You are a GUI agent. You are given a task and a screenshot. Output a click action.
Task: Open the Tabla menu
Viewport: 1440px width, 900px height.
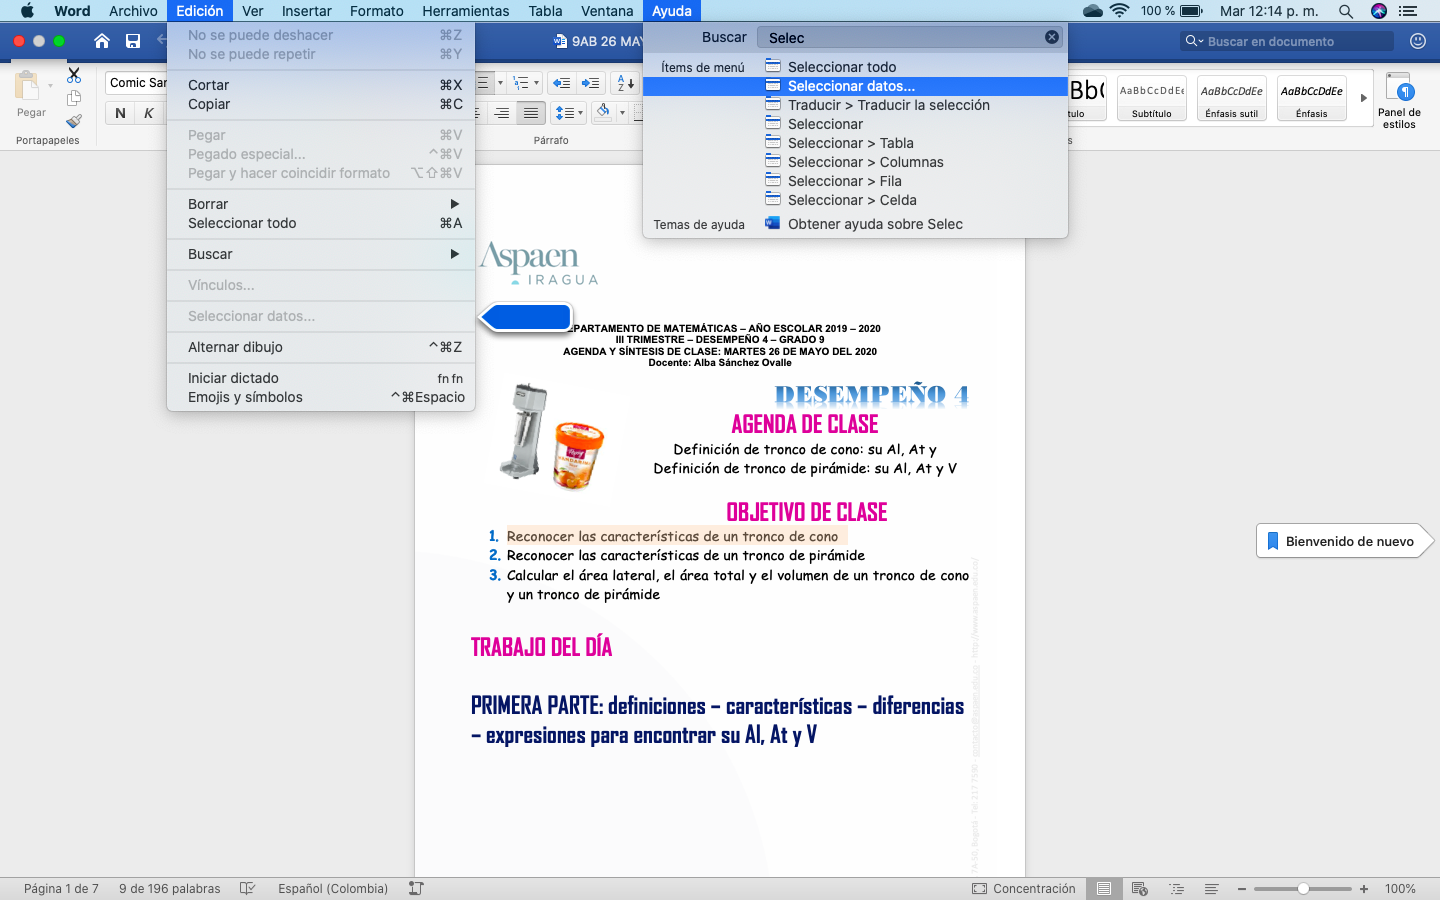coord(545,11)
